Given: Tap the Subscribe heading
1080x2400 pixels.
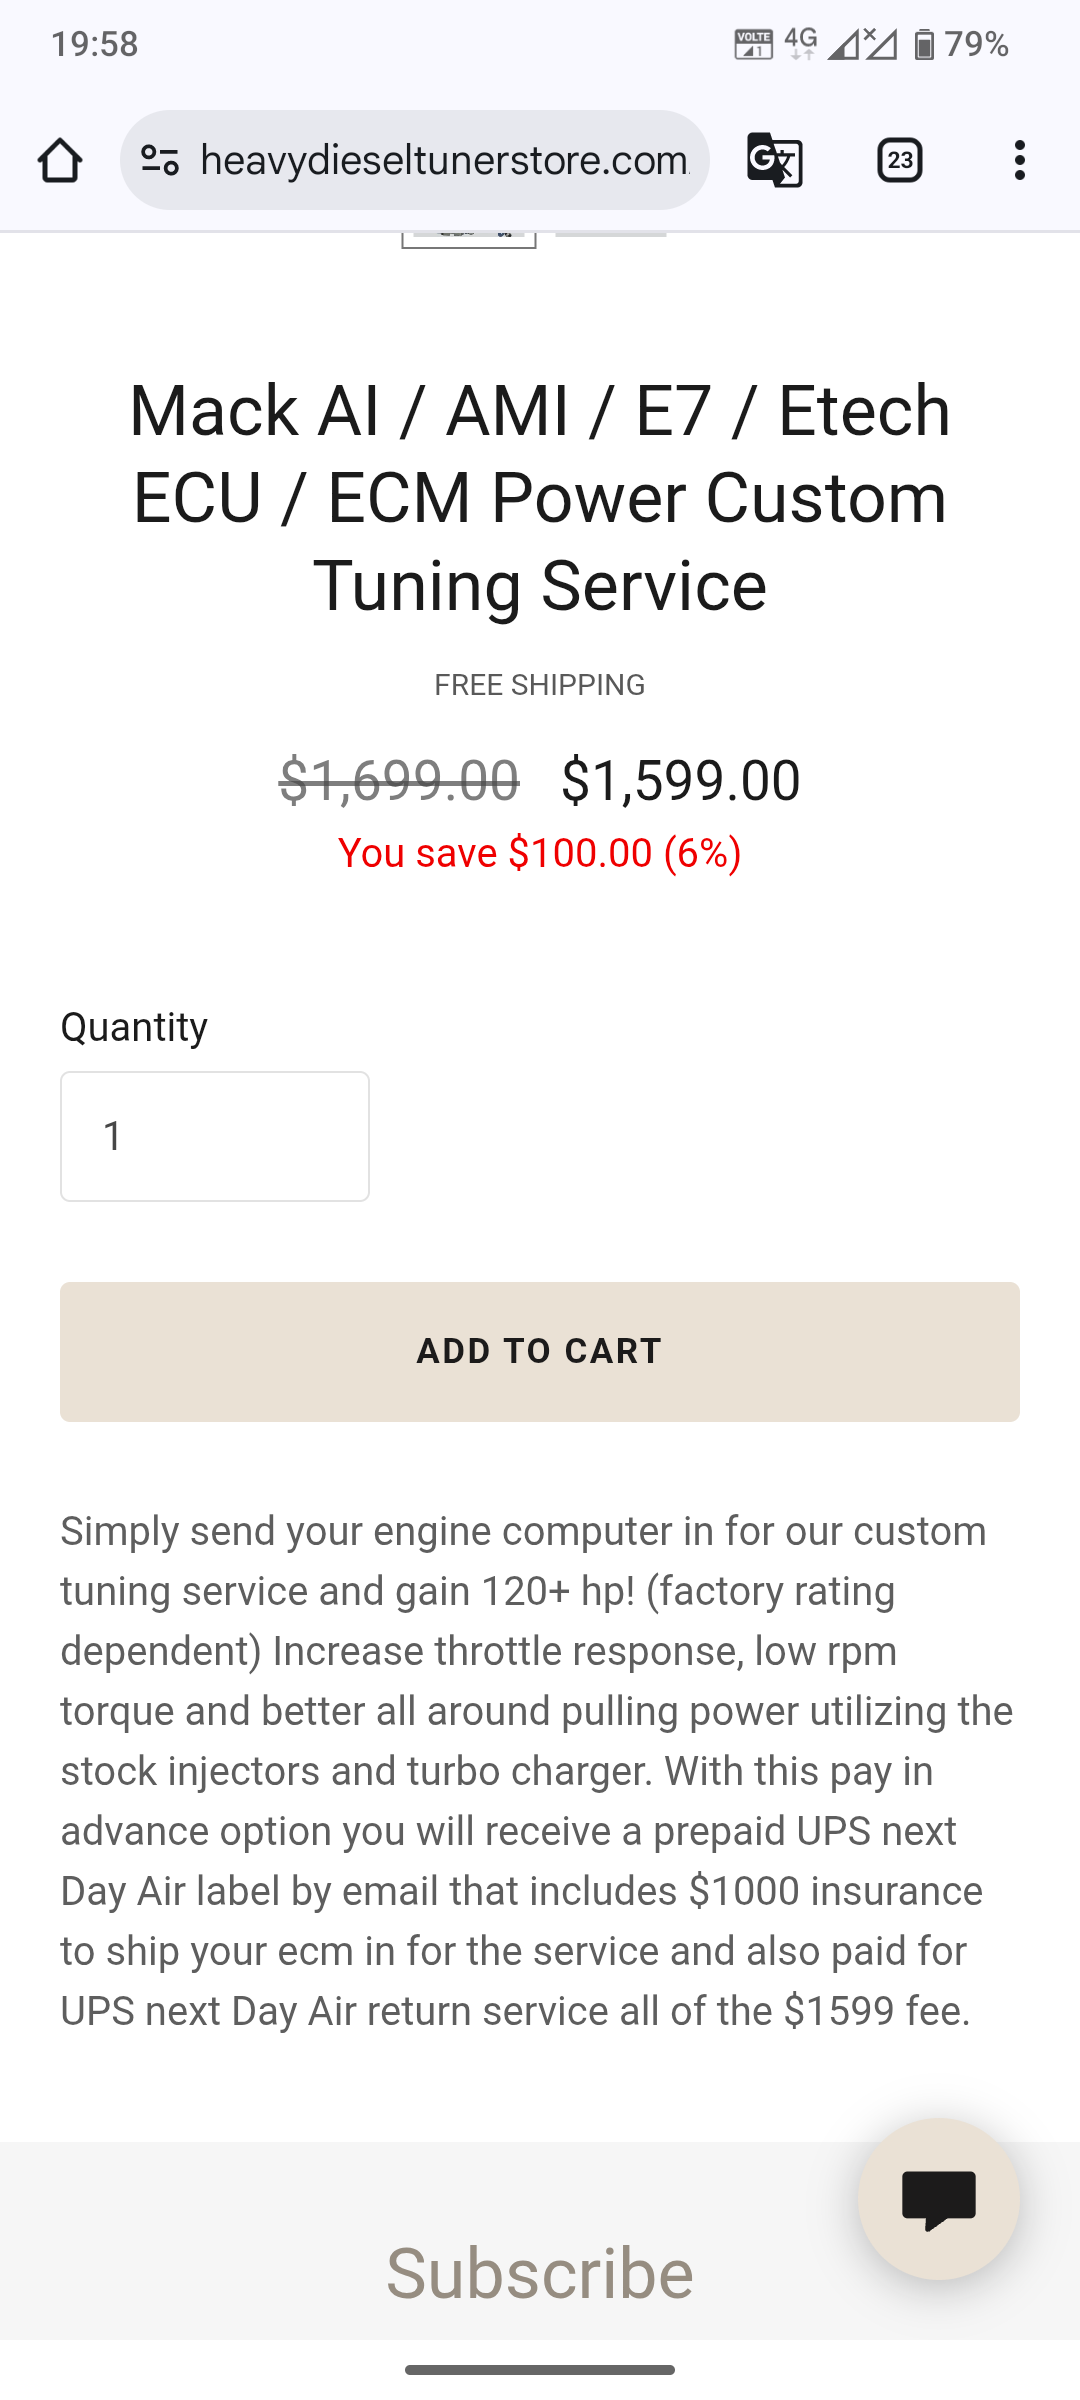Looking at the screenshot, I should coord(540,2272).
